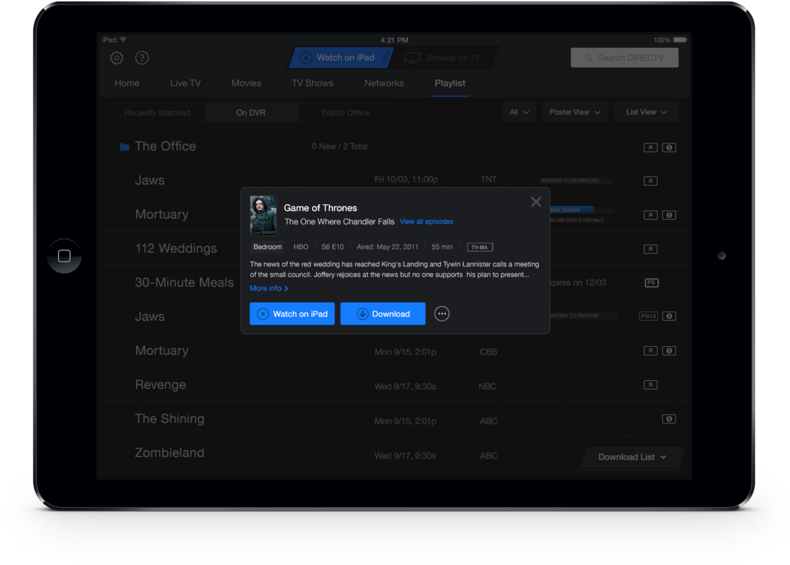Focus the Search DIRECTV field
The image size is (790, 565).
624,58
